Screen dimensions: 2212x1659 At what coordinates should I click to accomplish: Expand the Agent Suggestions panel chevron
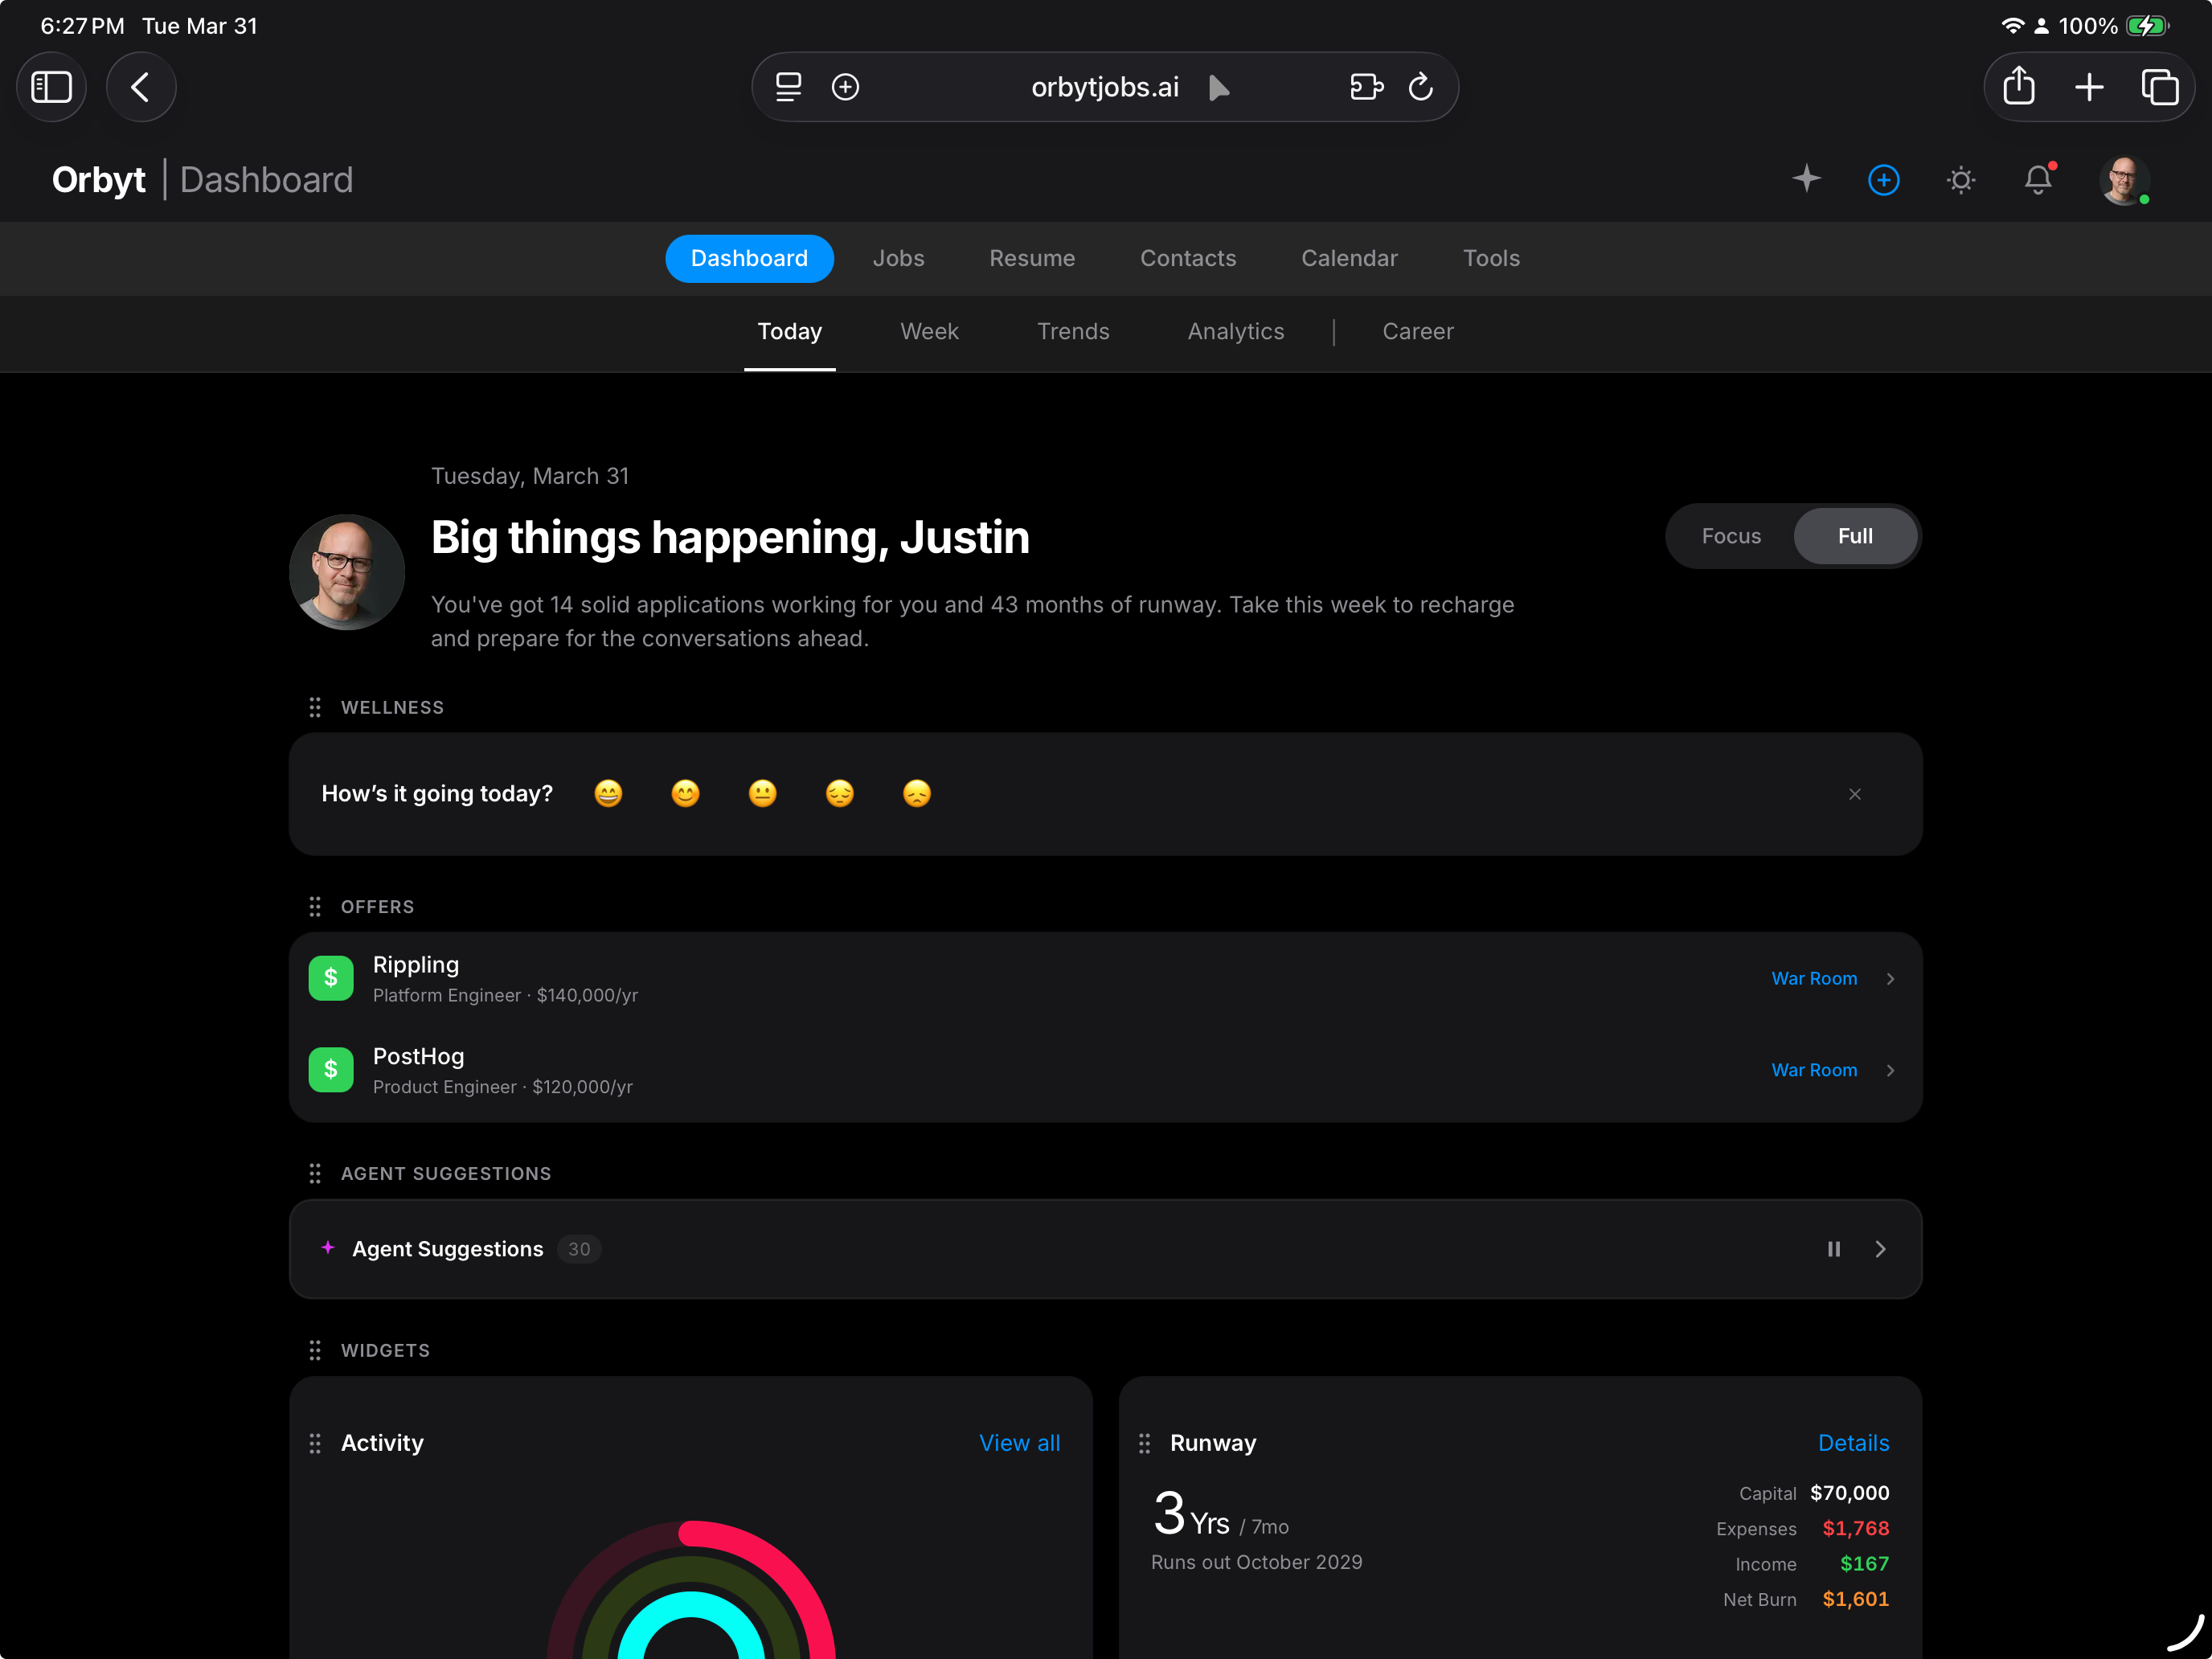pos(1881,1249)
